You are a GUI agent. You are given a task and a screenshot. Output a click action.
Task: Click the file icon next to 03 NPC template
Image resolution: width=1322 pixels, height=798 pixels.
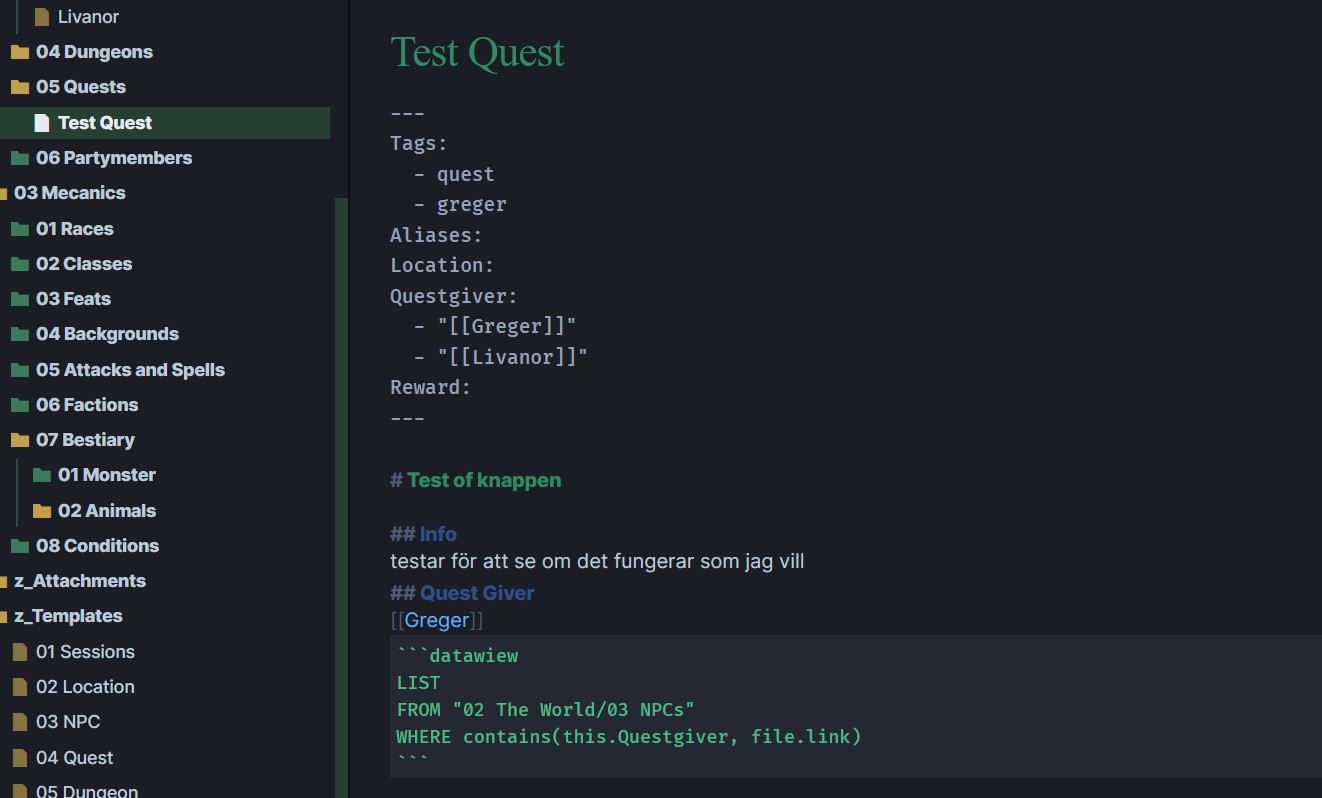pos(20,722)
